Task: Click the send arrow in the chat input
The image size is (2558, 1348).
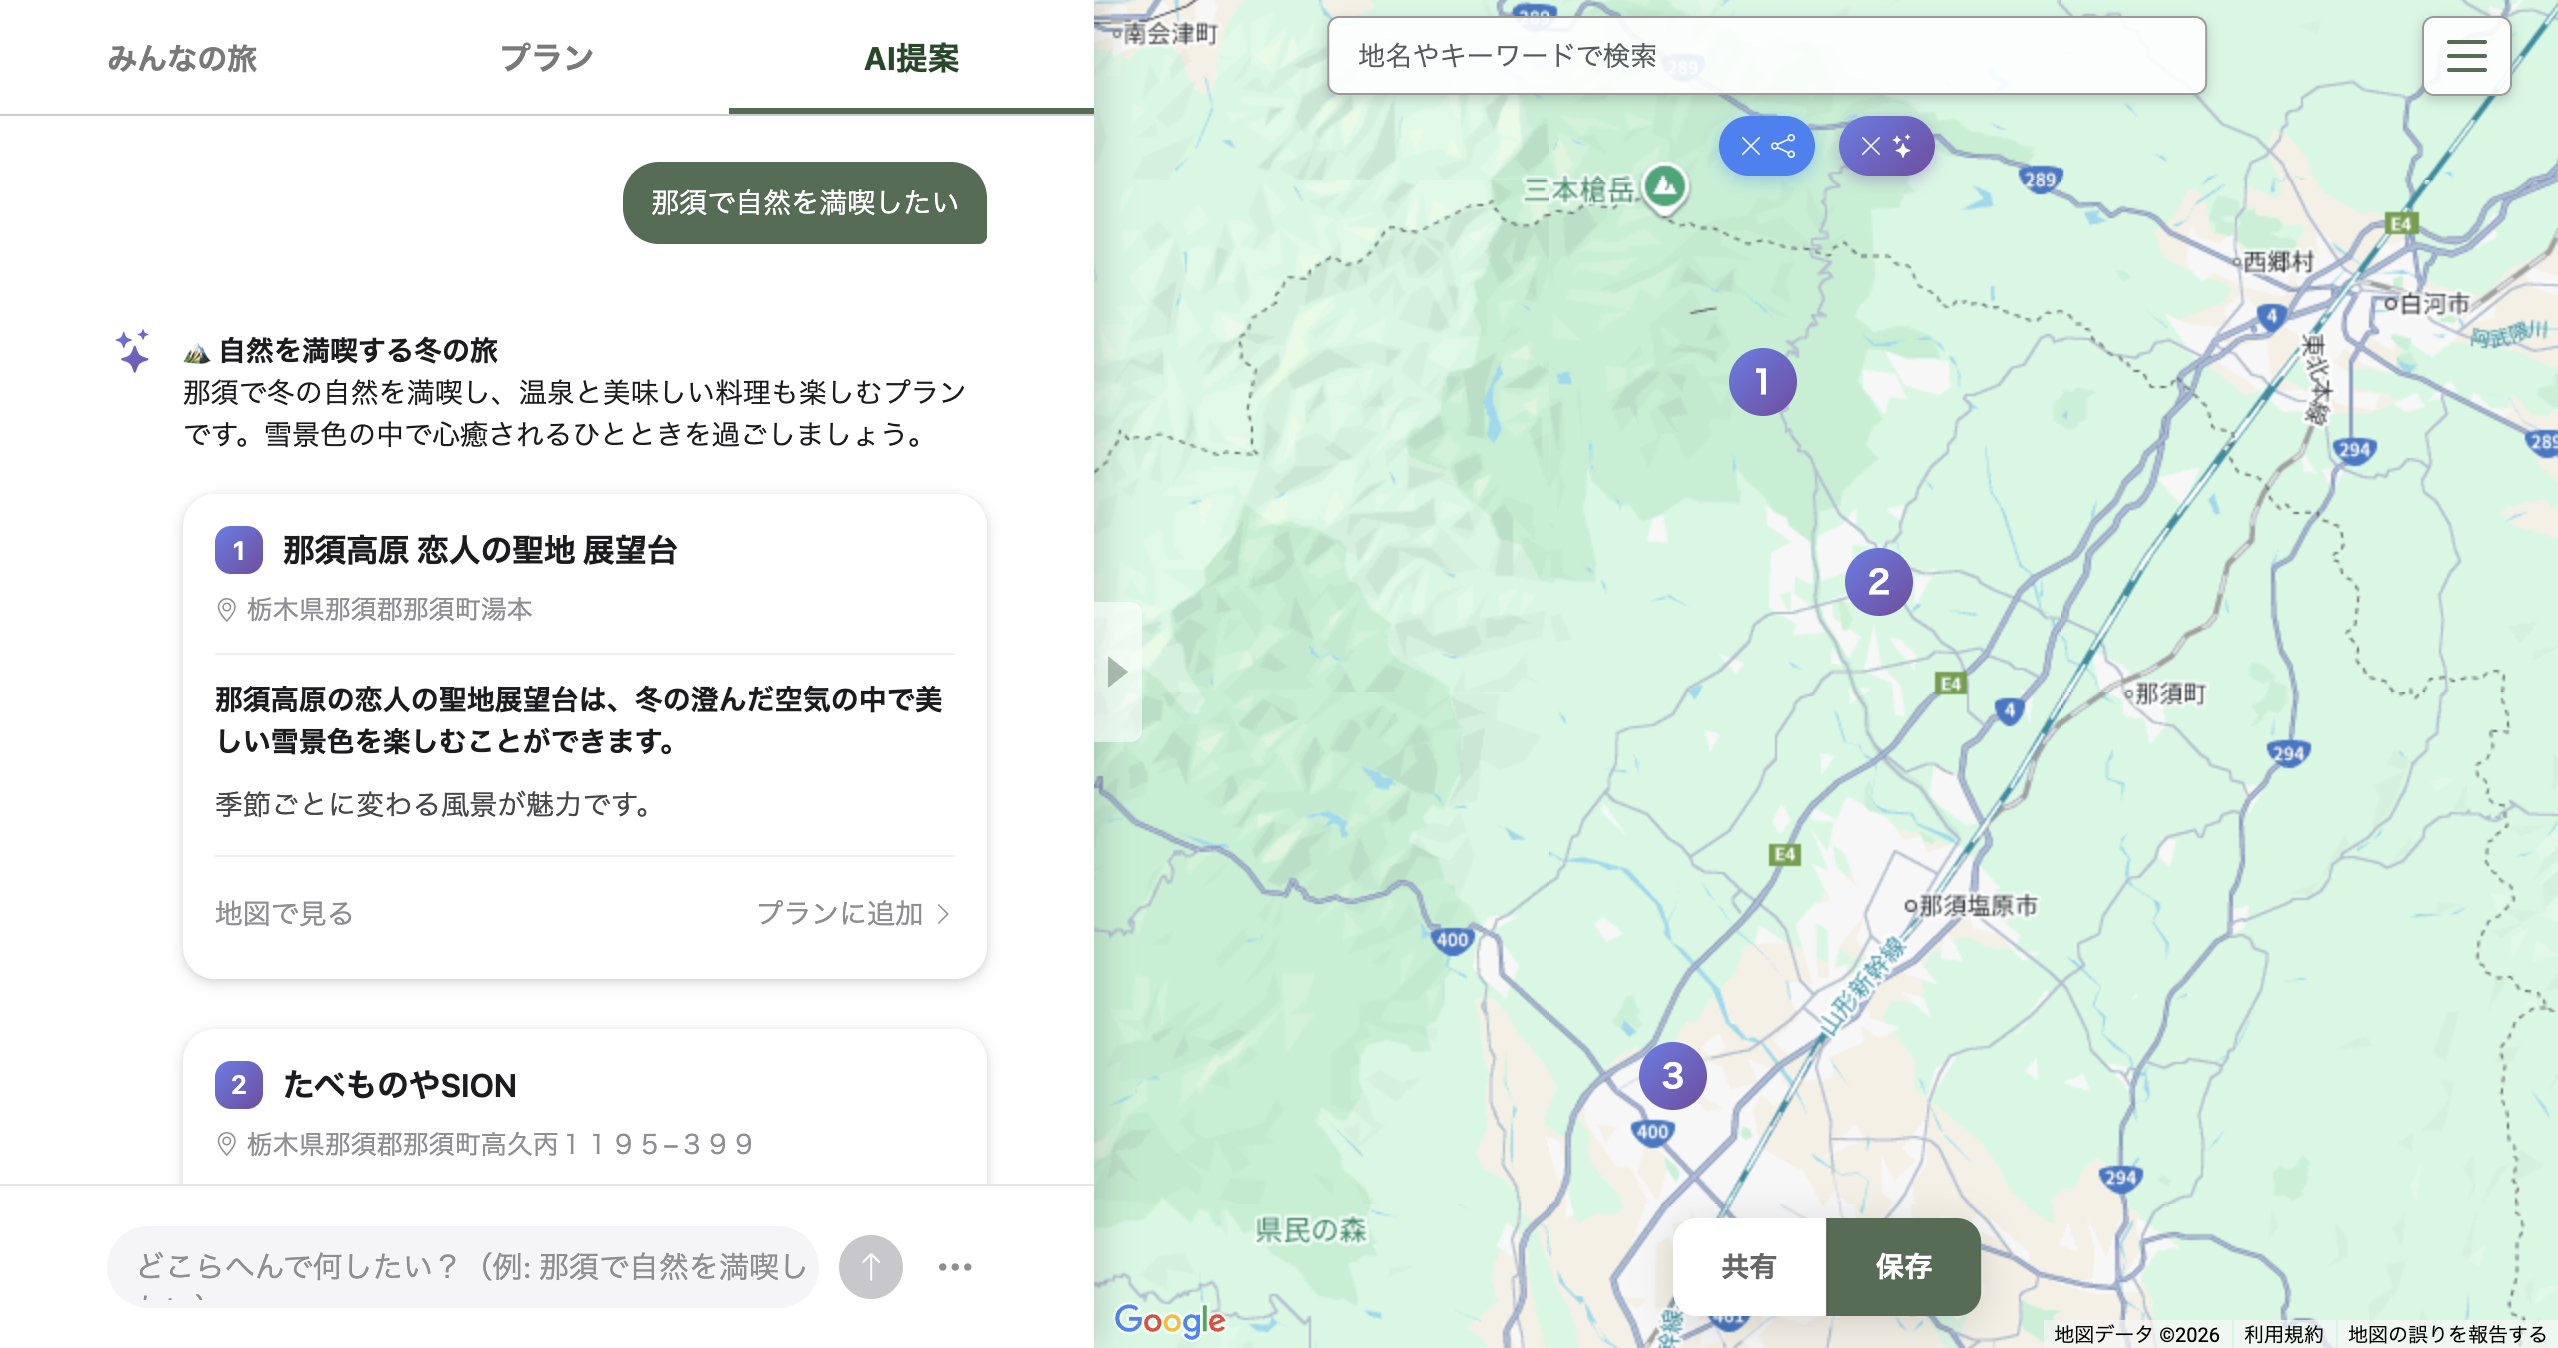Action: coord(871,1266)
